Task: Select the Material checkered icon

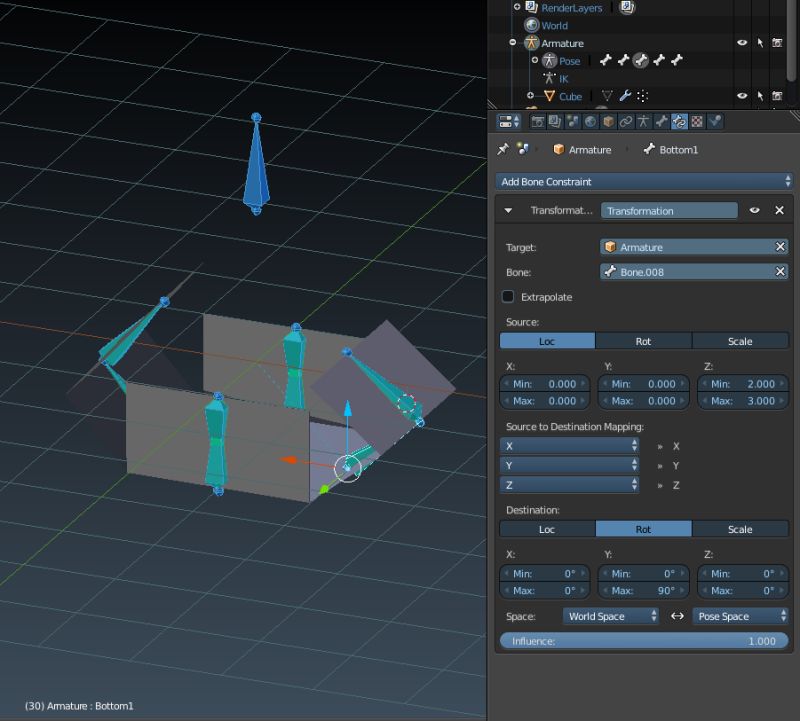Action: [x=698, y=122]
